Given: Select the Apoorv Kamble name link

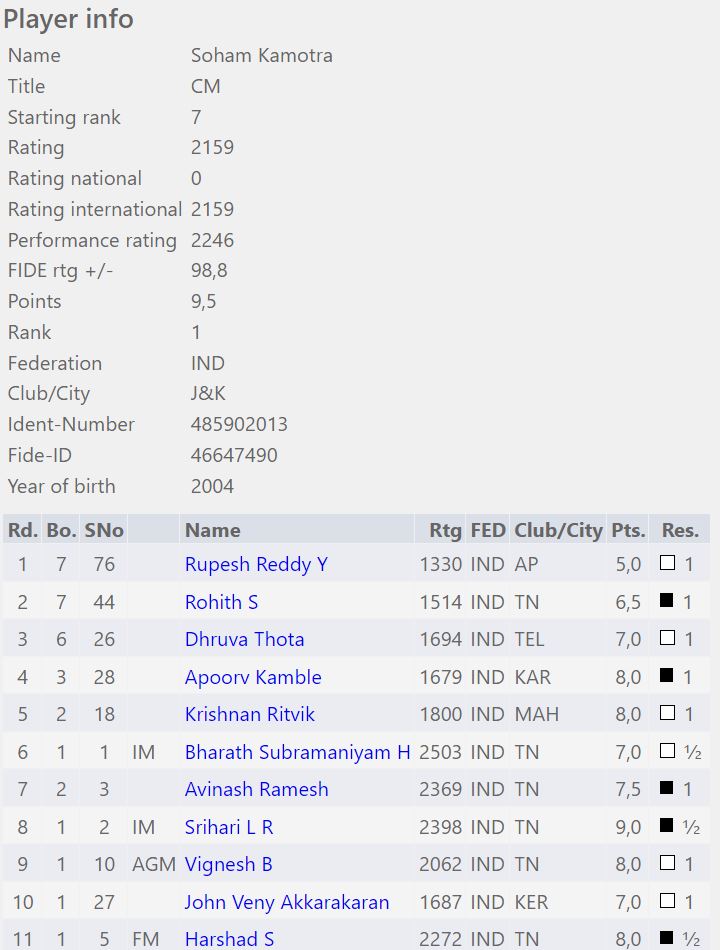Looking at the screenshot, I should click(x=253, y=677).
